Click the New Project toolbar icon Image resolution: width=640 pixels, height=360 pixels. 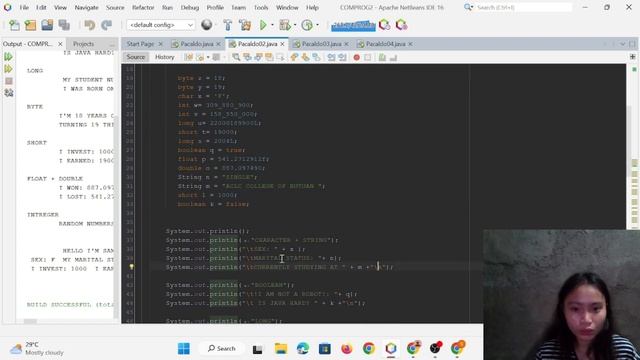tap(31, 25)
